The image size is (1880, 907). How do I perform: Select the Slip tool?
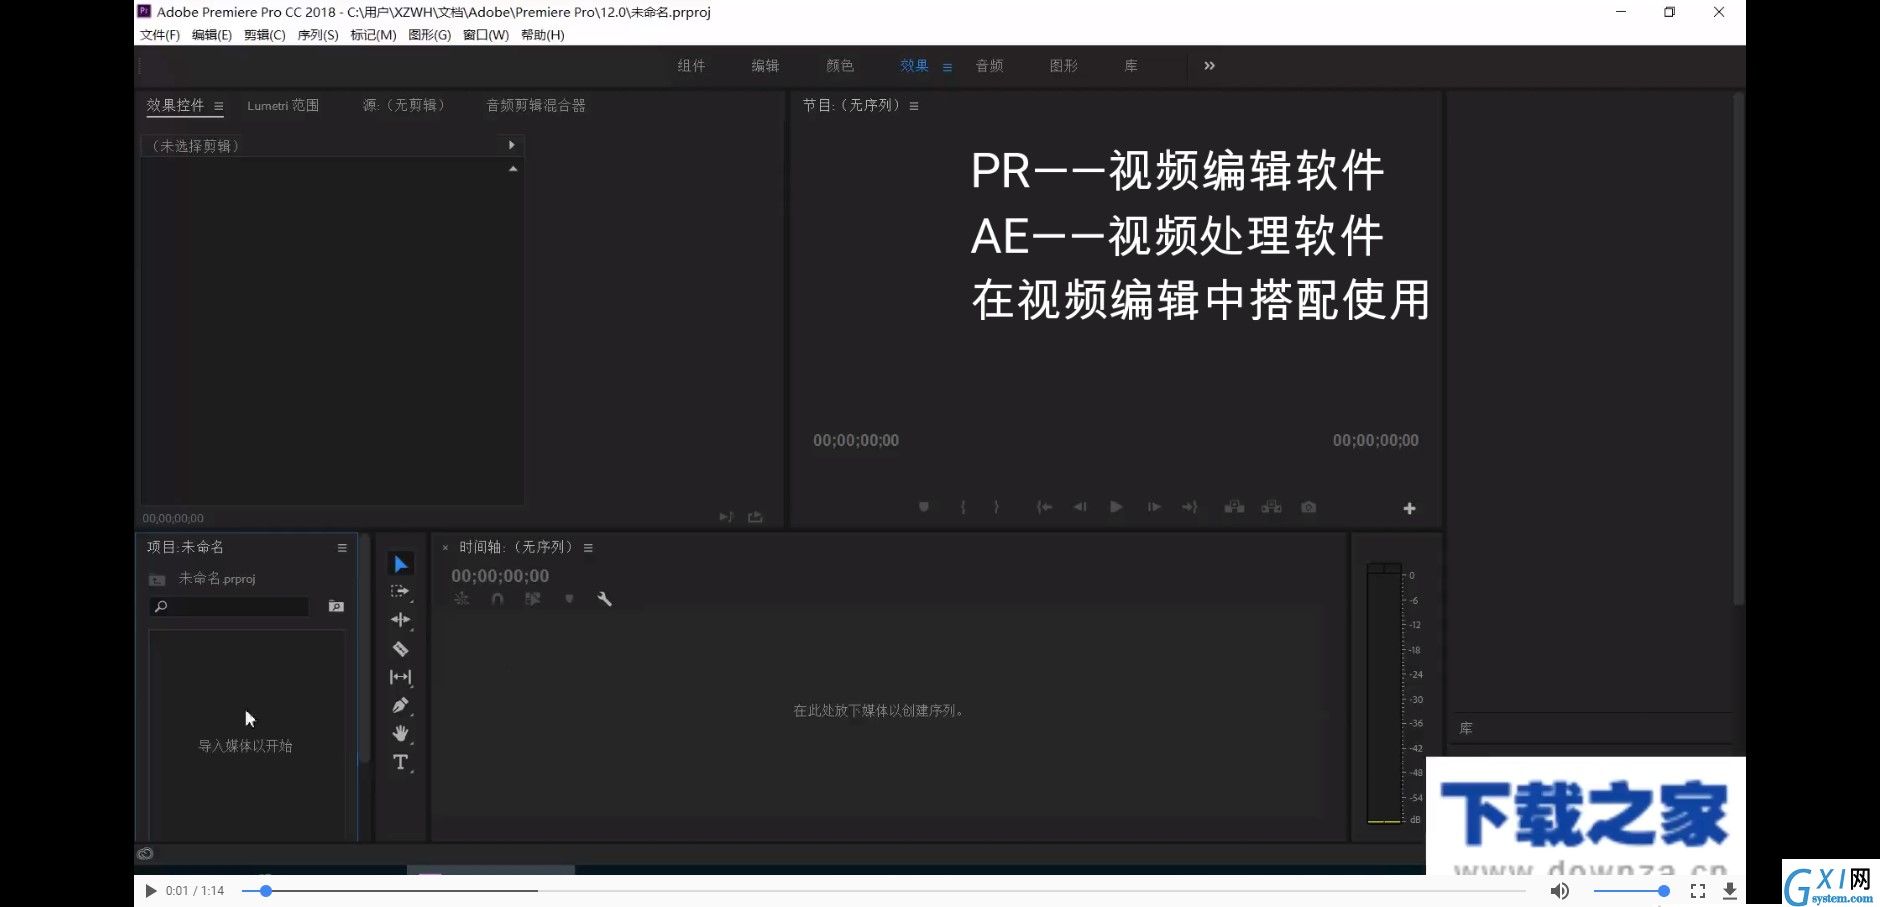[x=400, y=677]
